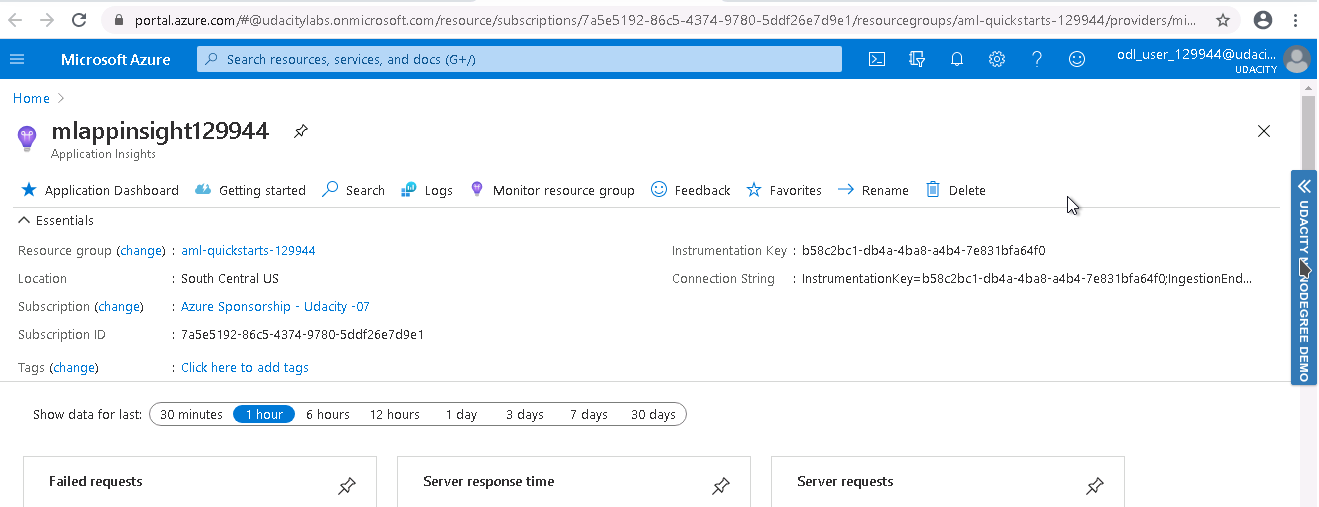Image resolution: width=1319 pixels, height=507 pixels.
Task: Bookmark this page with the star
Action: tap(1223, 19)
